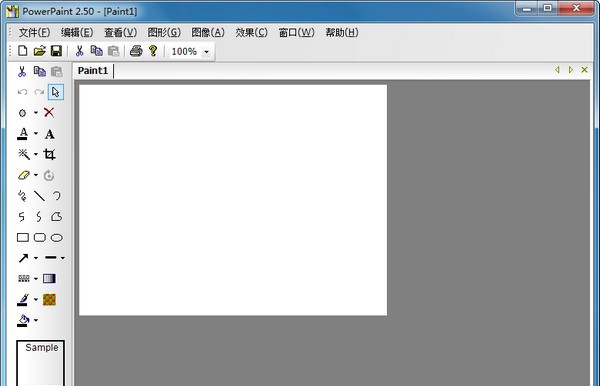Click the left tab scroll arrow
Image resolution: width=600 pixels, height=386 pixels.
[558, 70]
